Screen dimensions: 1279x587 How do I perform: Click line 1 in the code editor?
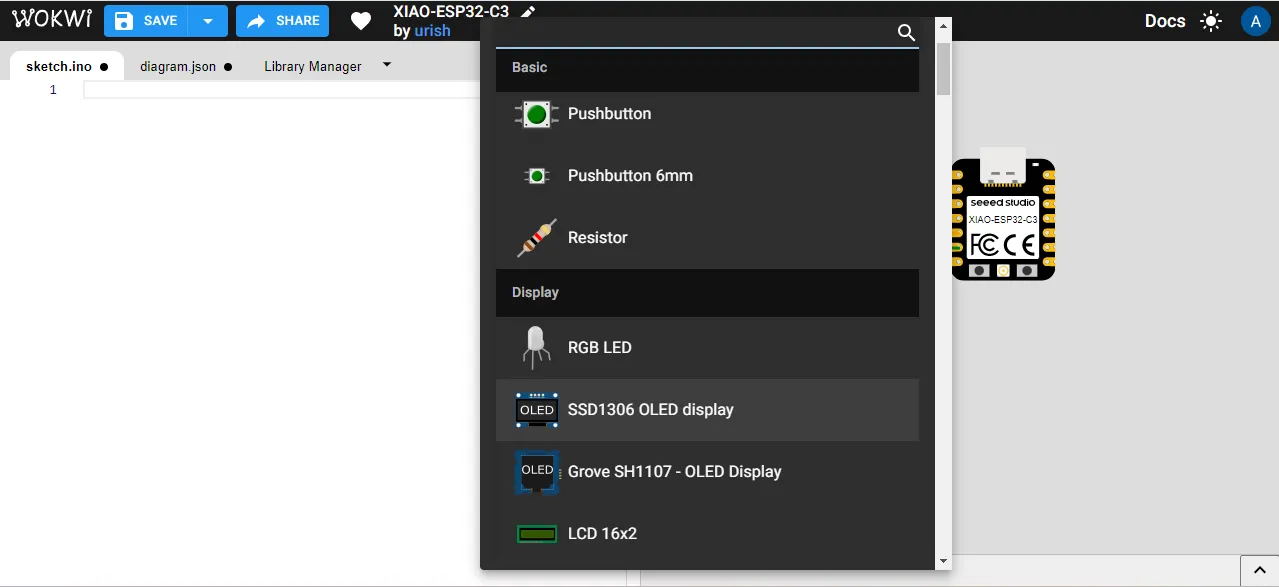coord(283,90)
